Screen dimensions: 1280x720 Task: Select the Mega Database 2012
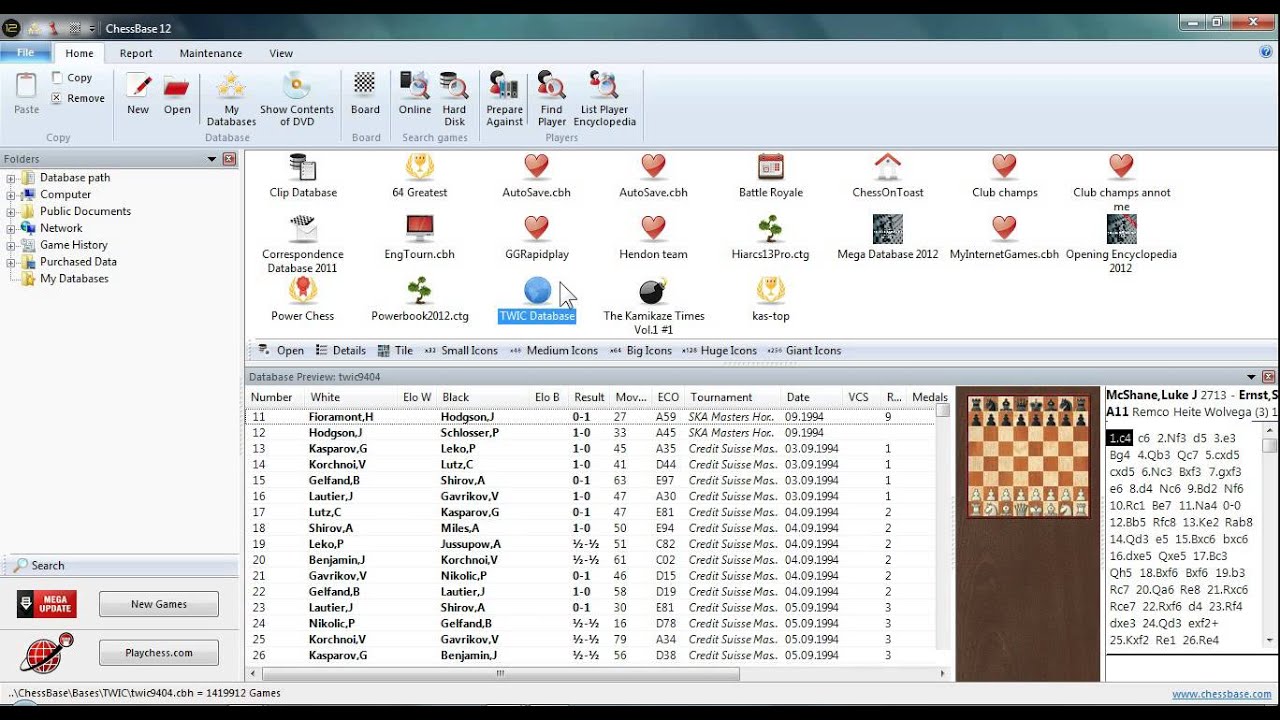pyautogui.click(x=888, y=238)
